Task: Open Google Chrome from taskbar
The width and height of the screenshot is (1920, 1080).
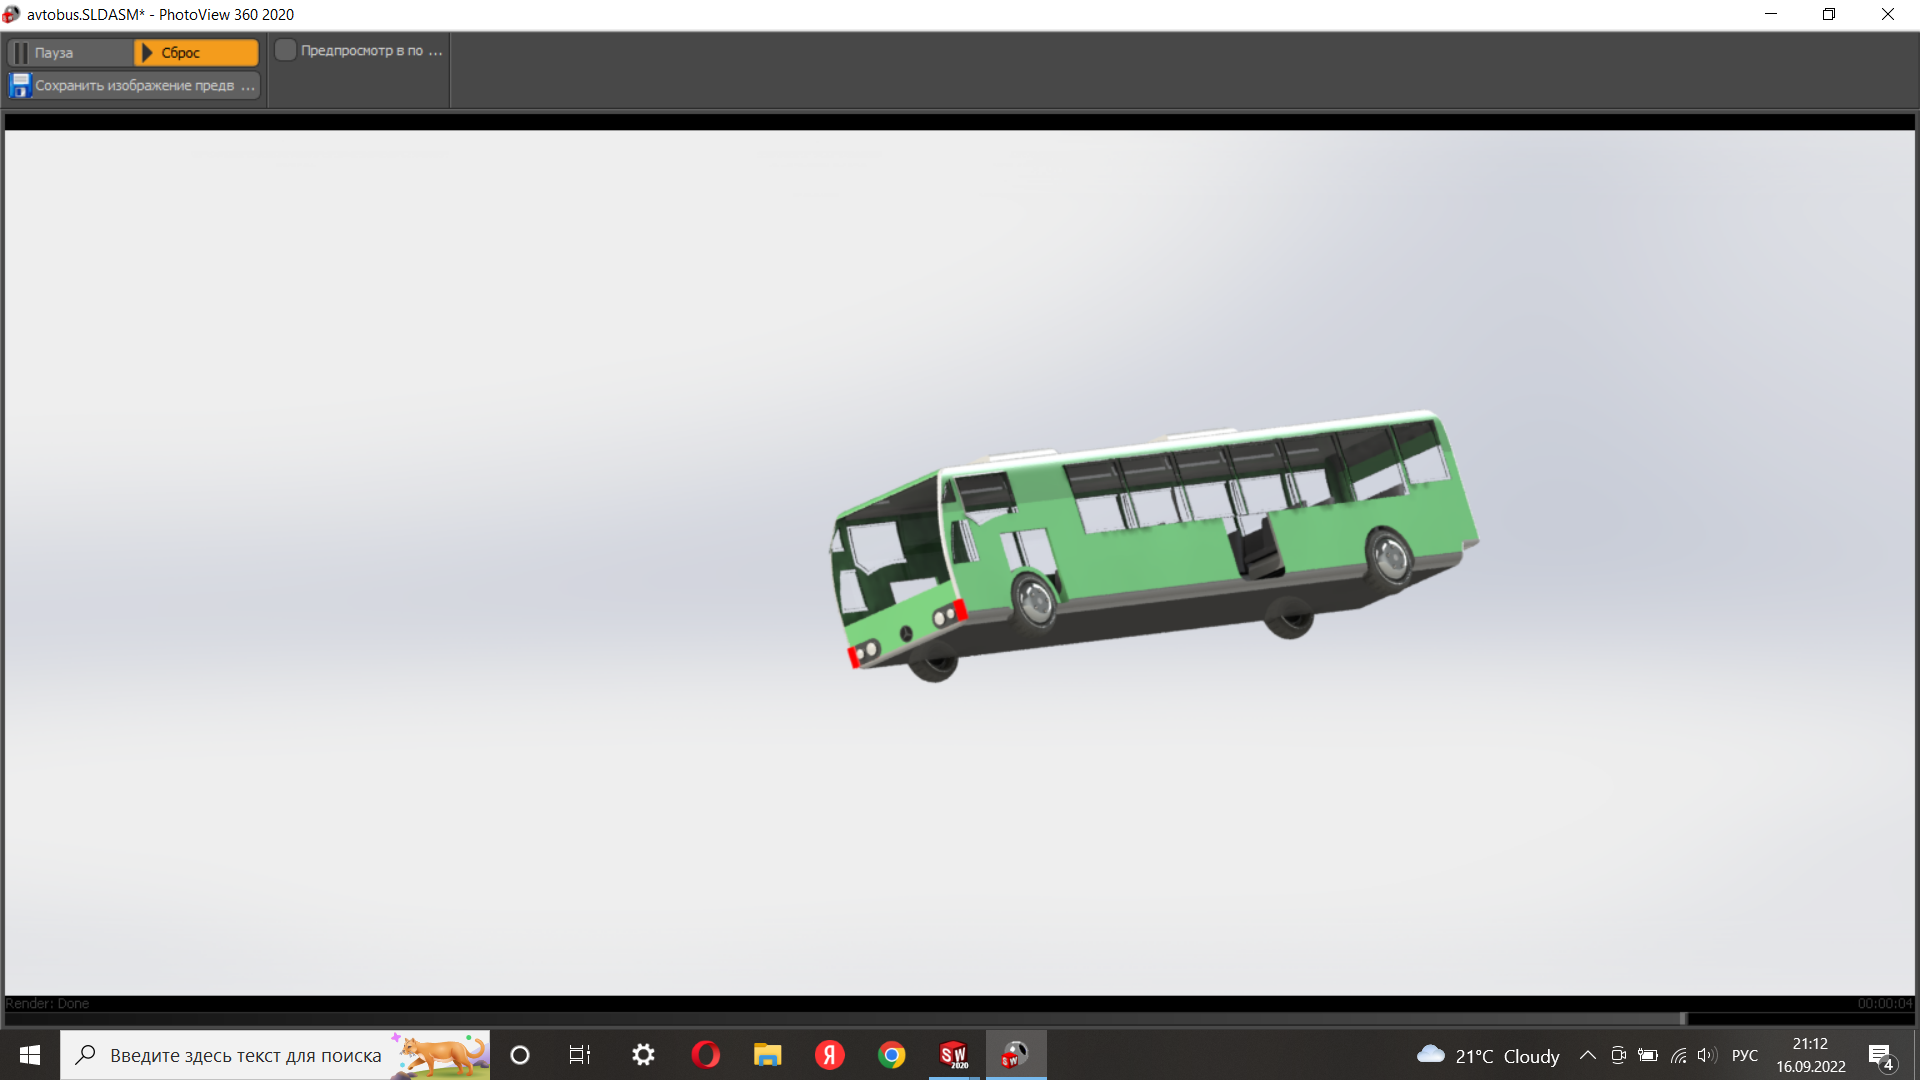Action: 892,1055
